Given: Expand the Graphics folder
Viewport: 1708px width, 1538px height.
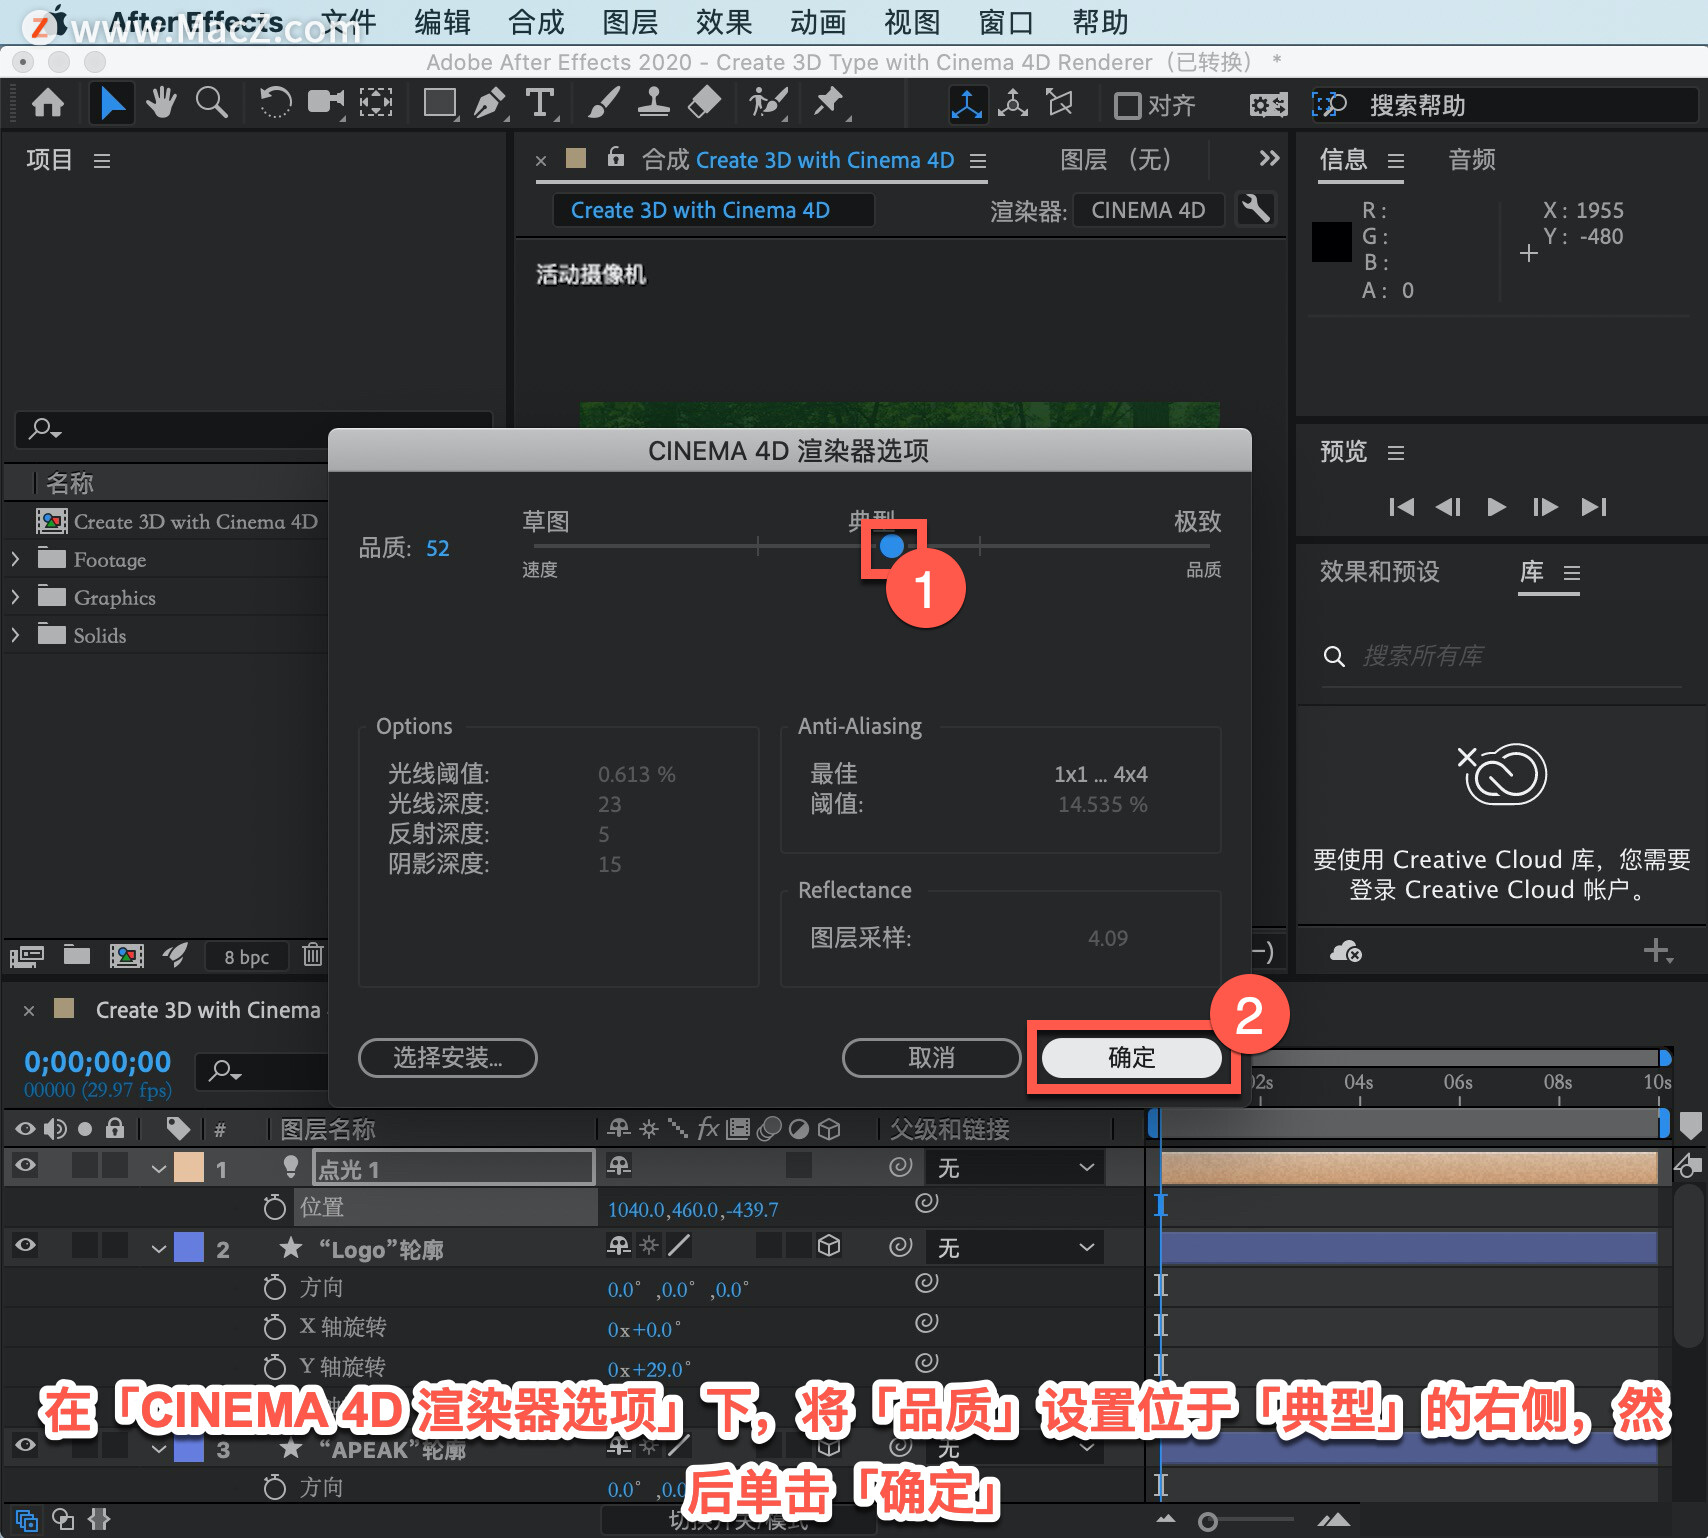Looking at the screenshot, I should [15, 597].
